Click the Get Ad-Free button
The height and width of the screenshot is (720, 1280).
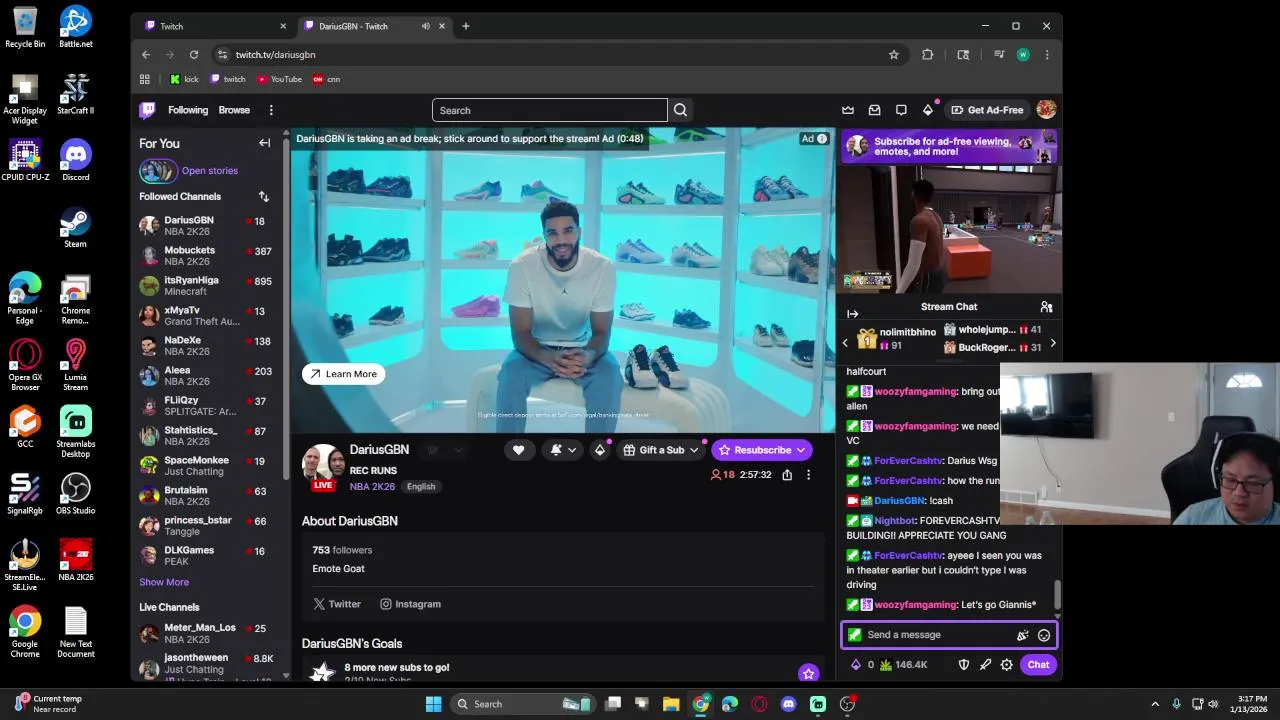pos(987,110)
